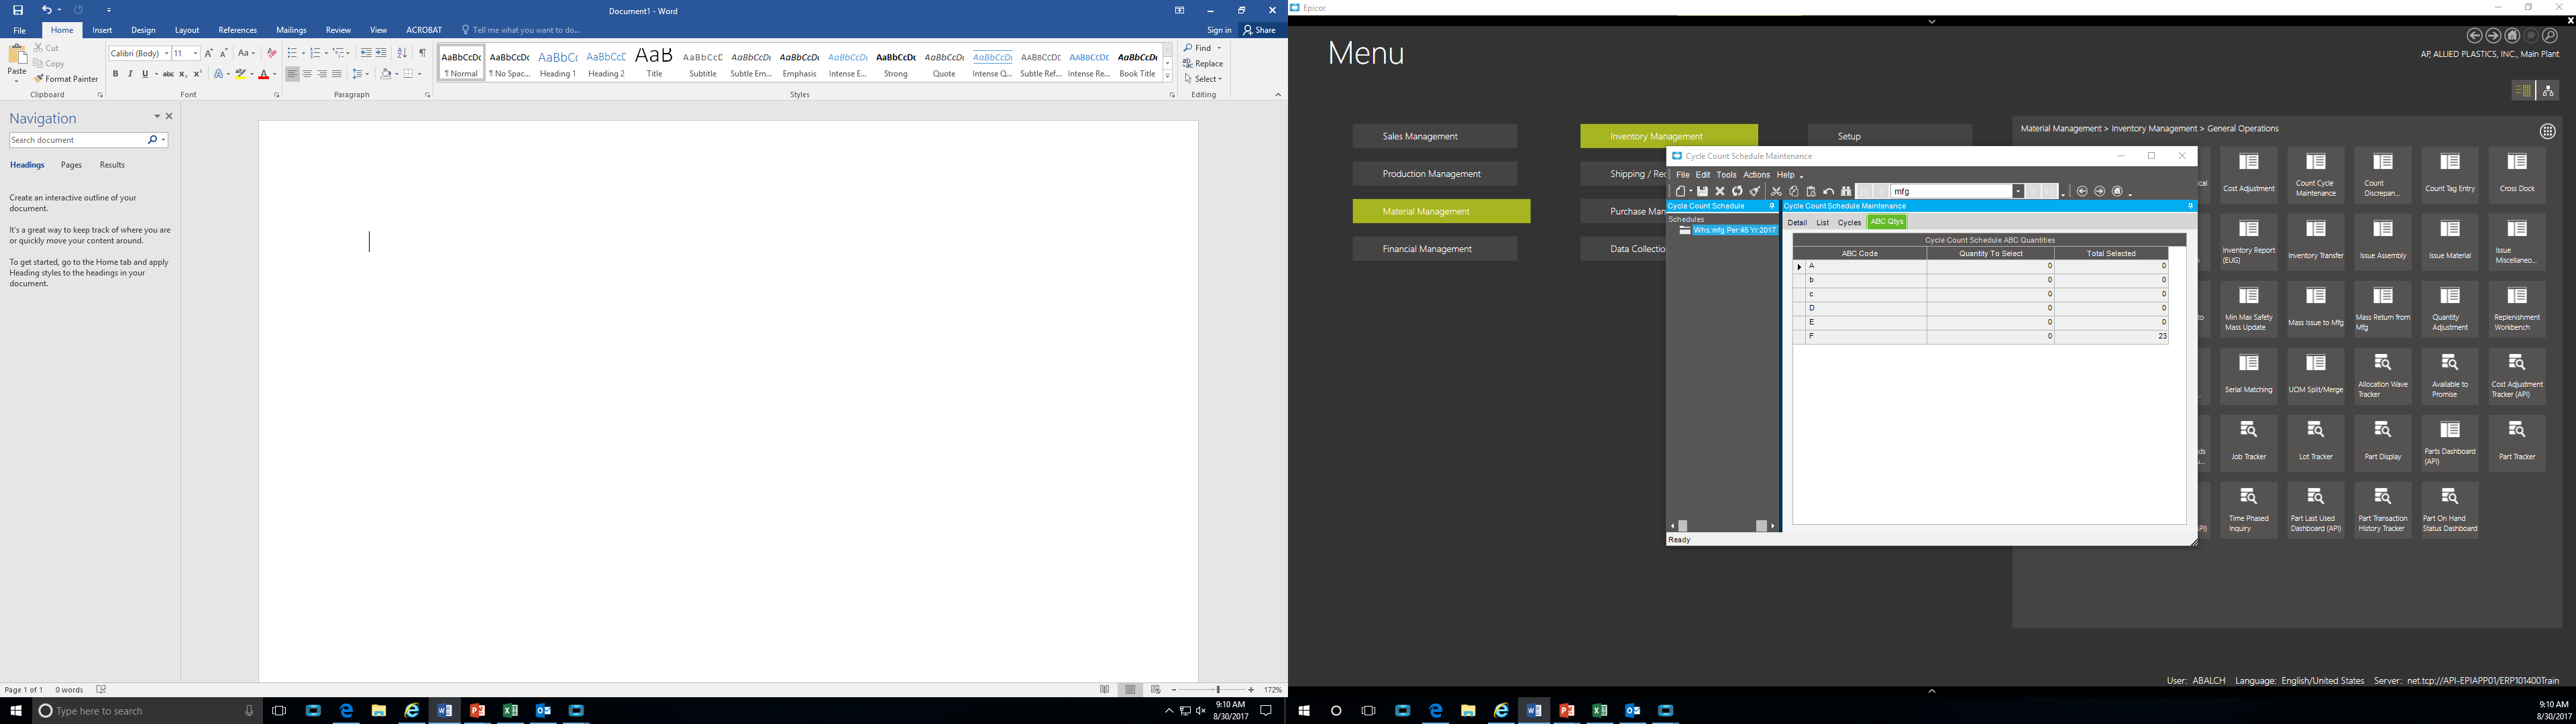Switch to the Detail tab in Cycle Count Maintenance
This screenshot has height=724, width=2576.
[1797, 223]
